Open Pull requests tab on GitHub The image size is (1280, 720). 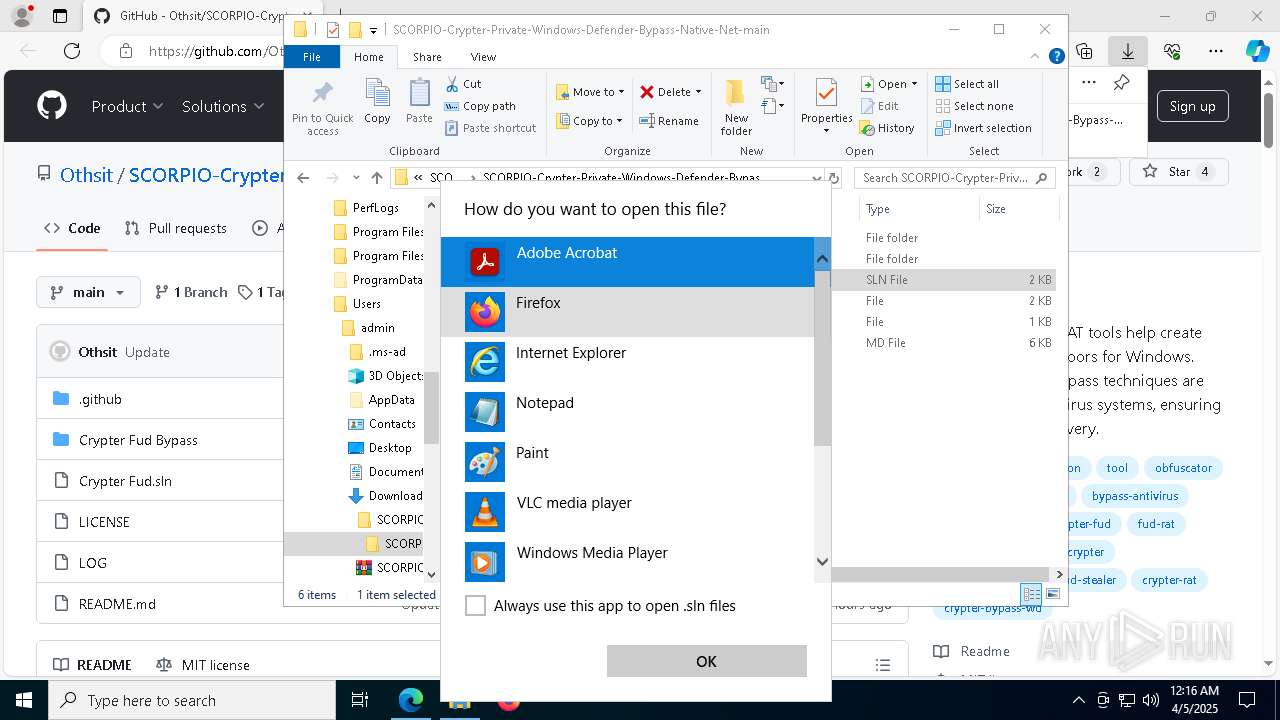pos(176,228)
